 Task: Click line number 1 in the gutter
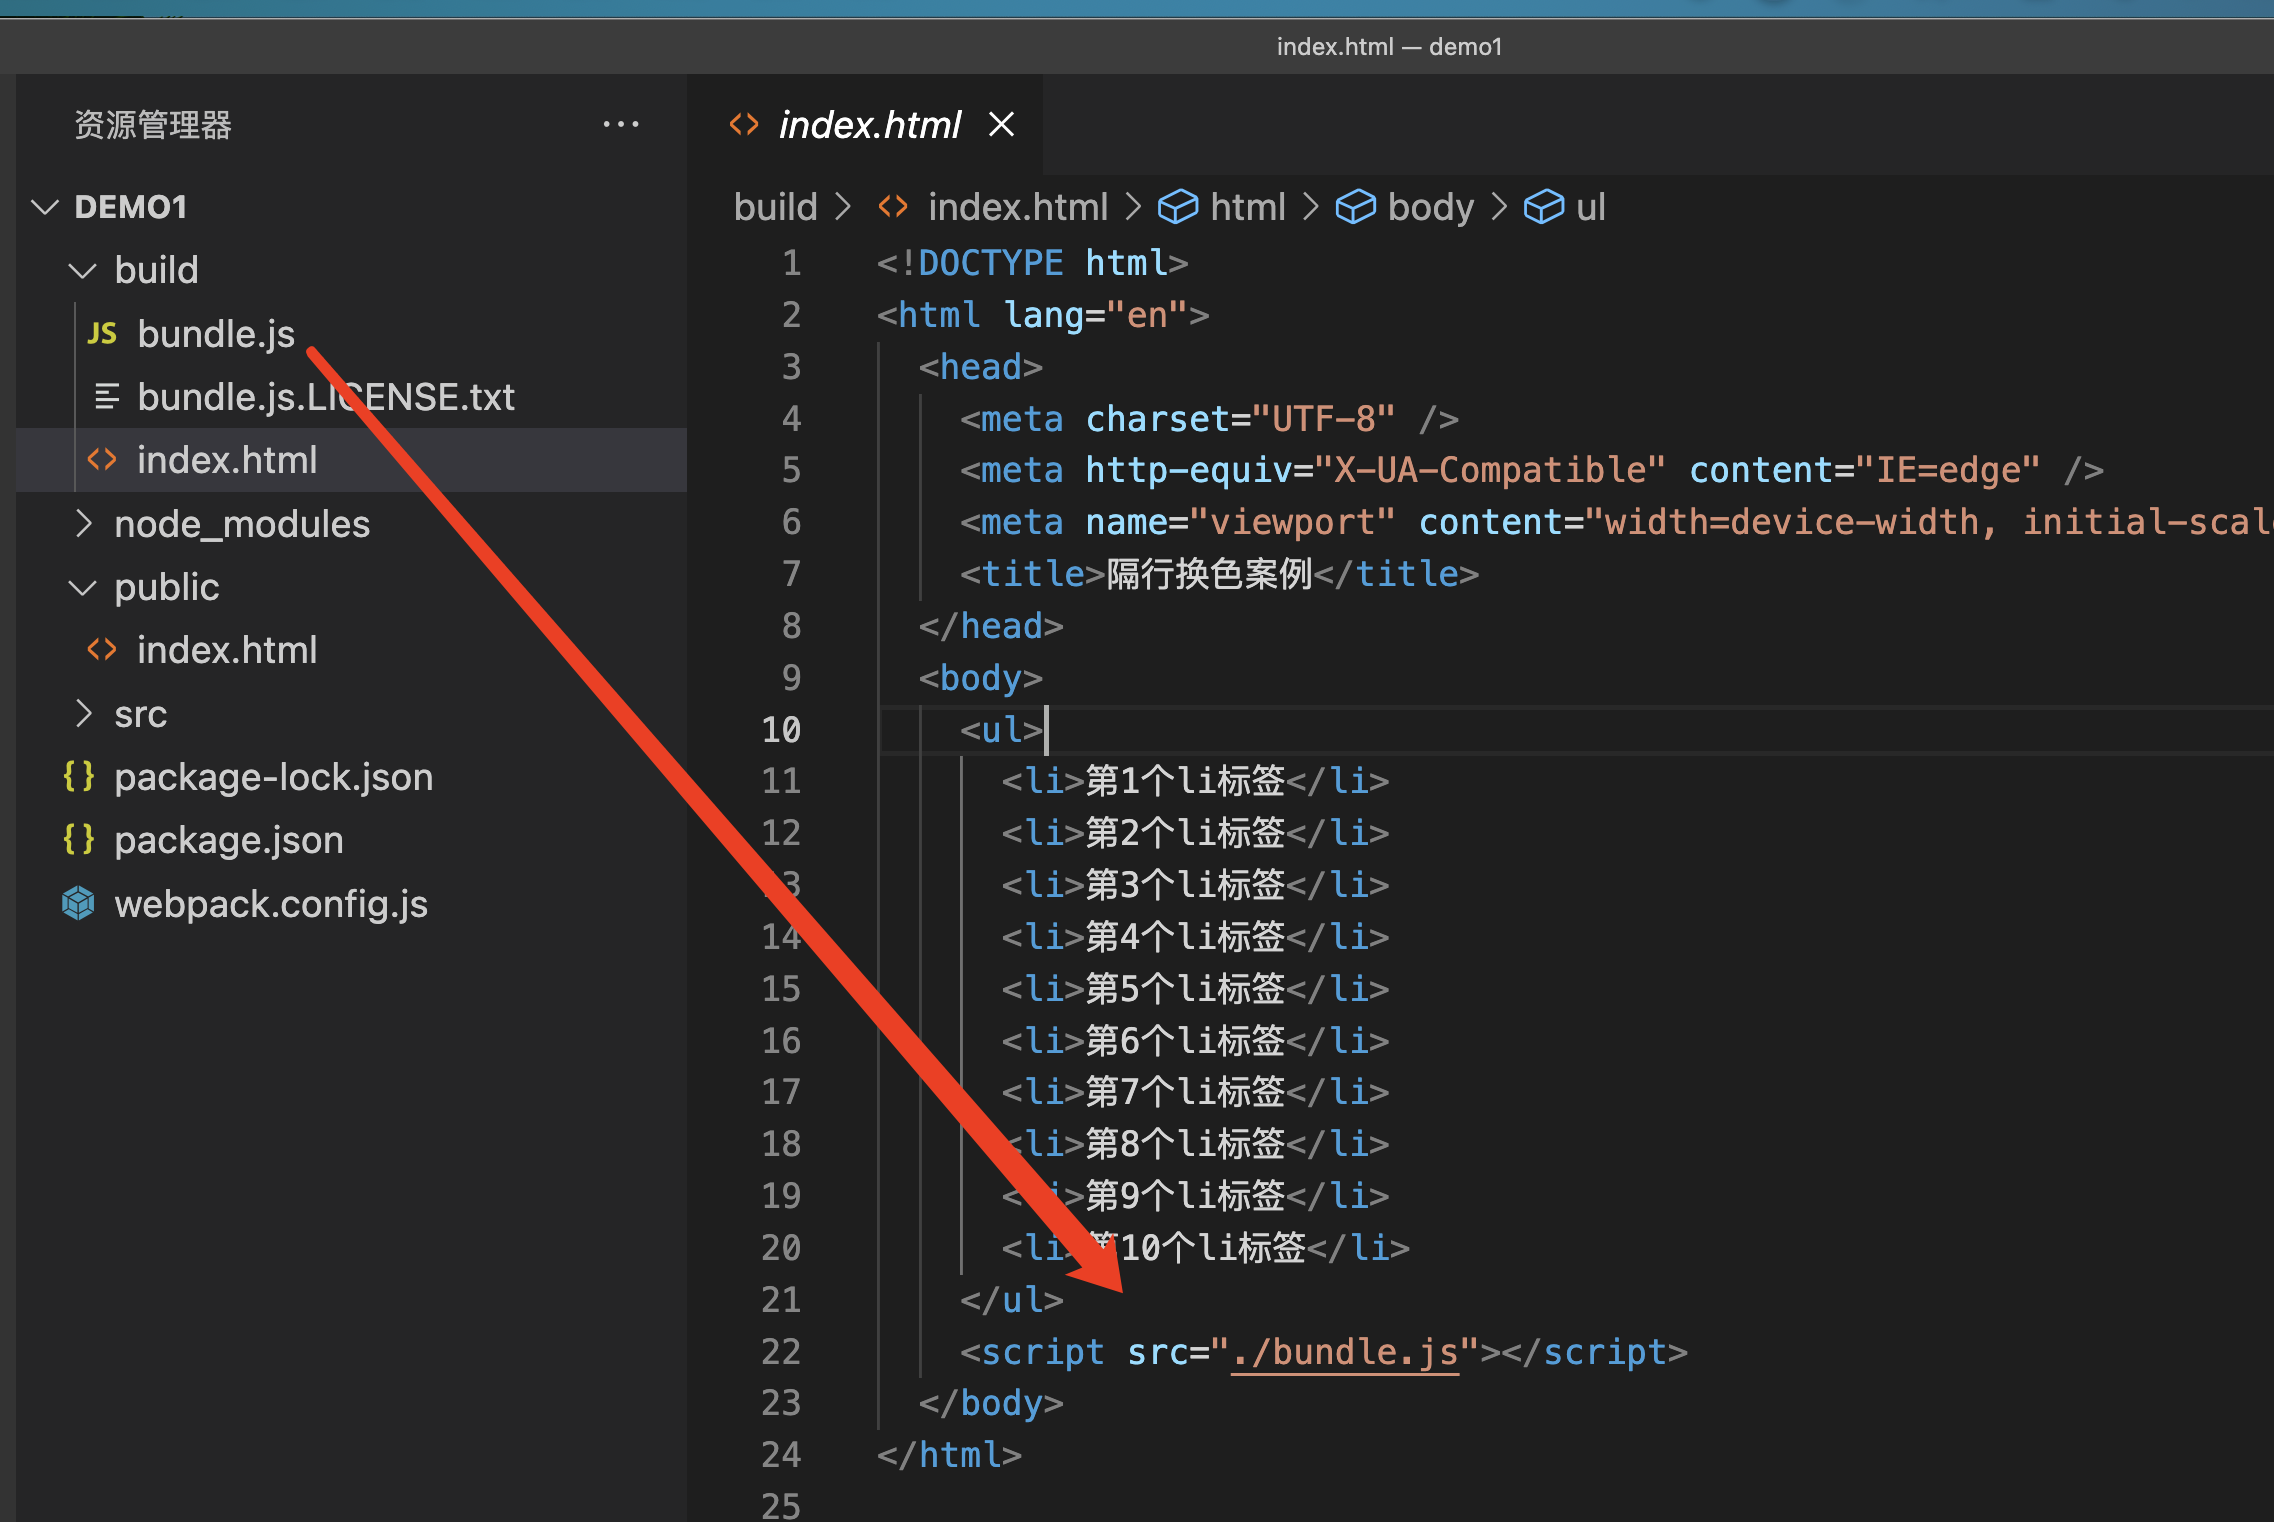pos(791,263)
